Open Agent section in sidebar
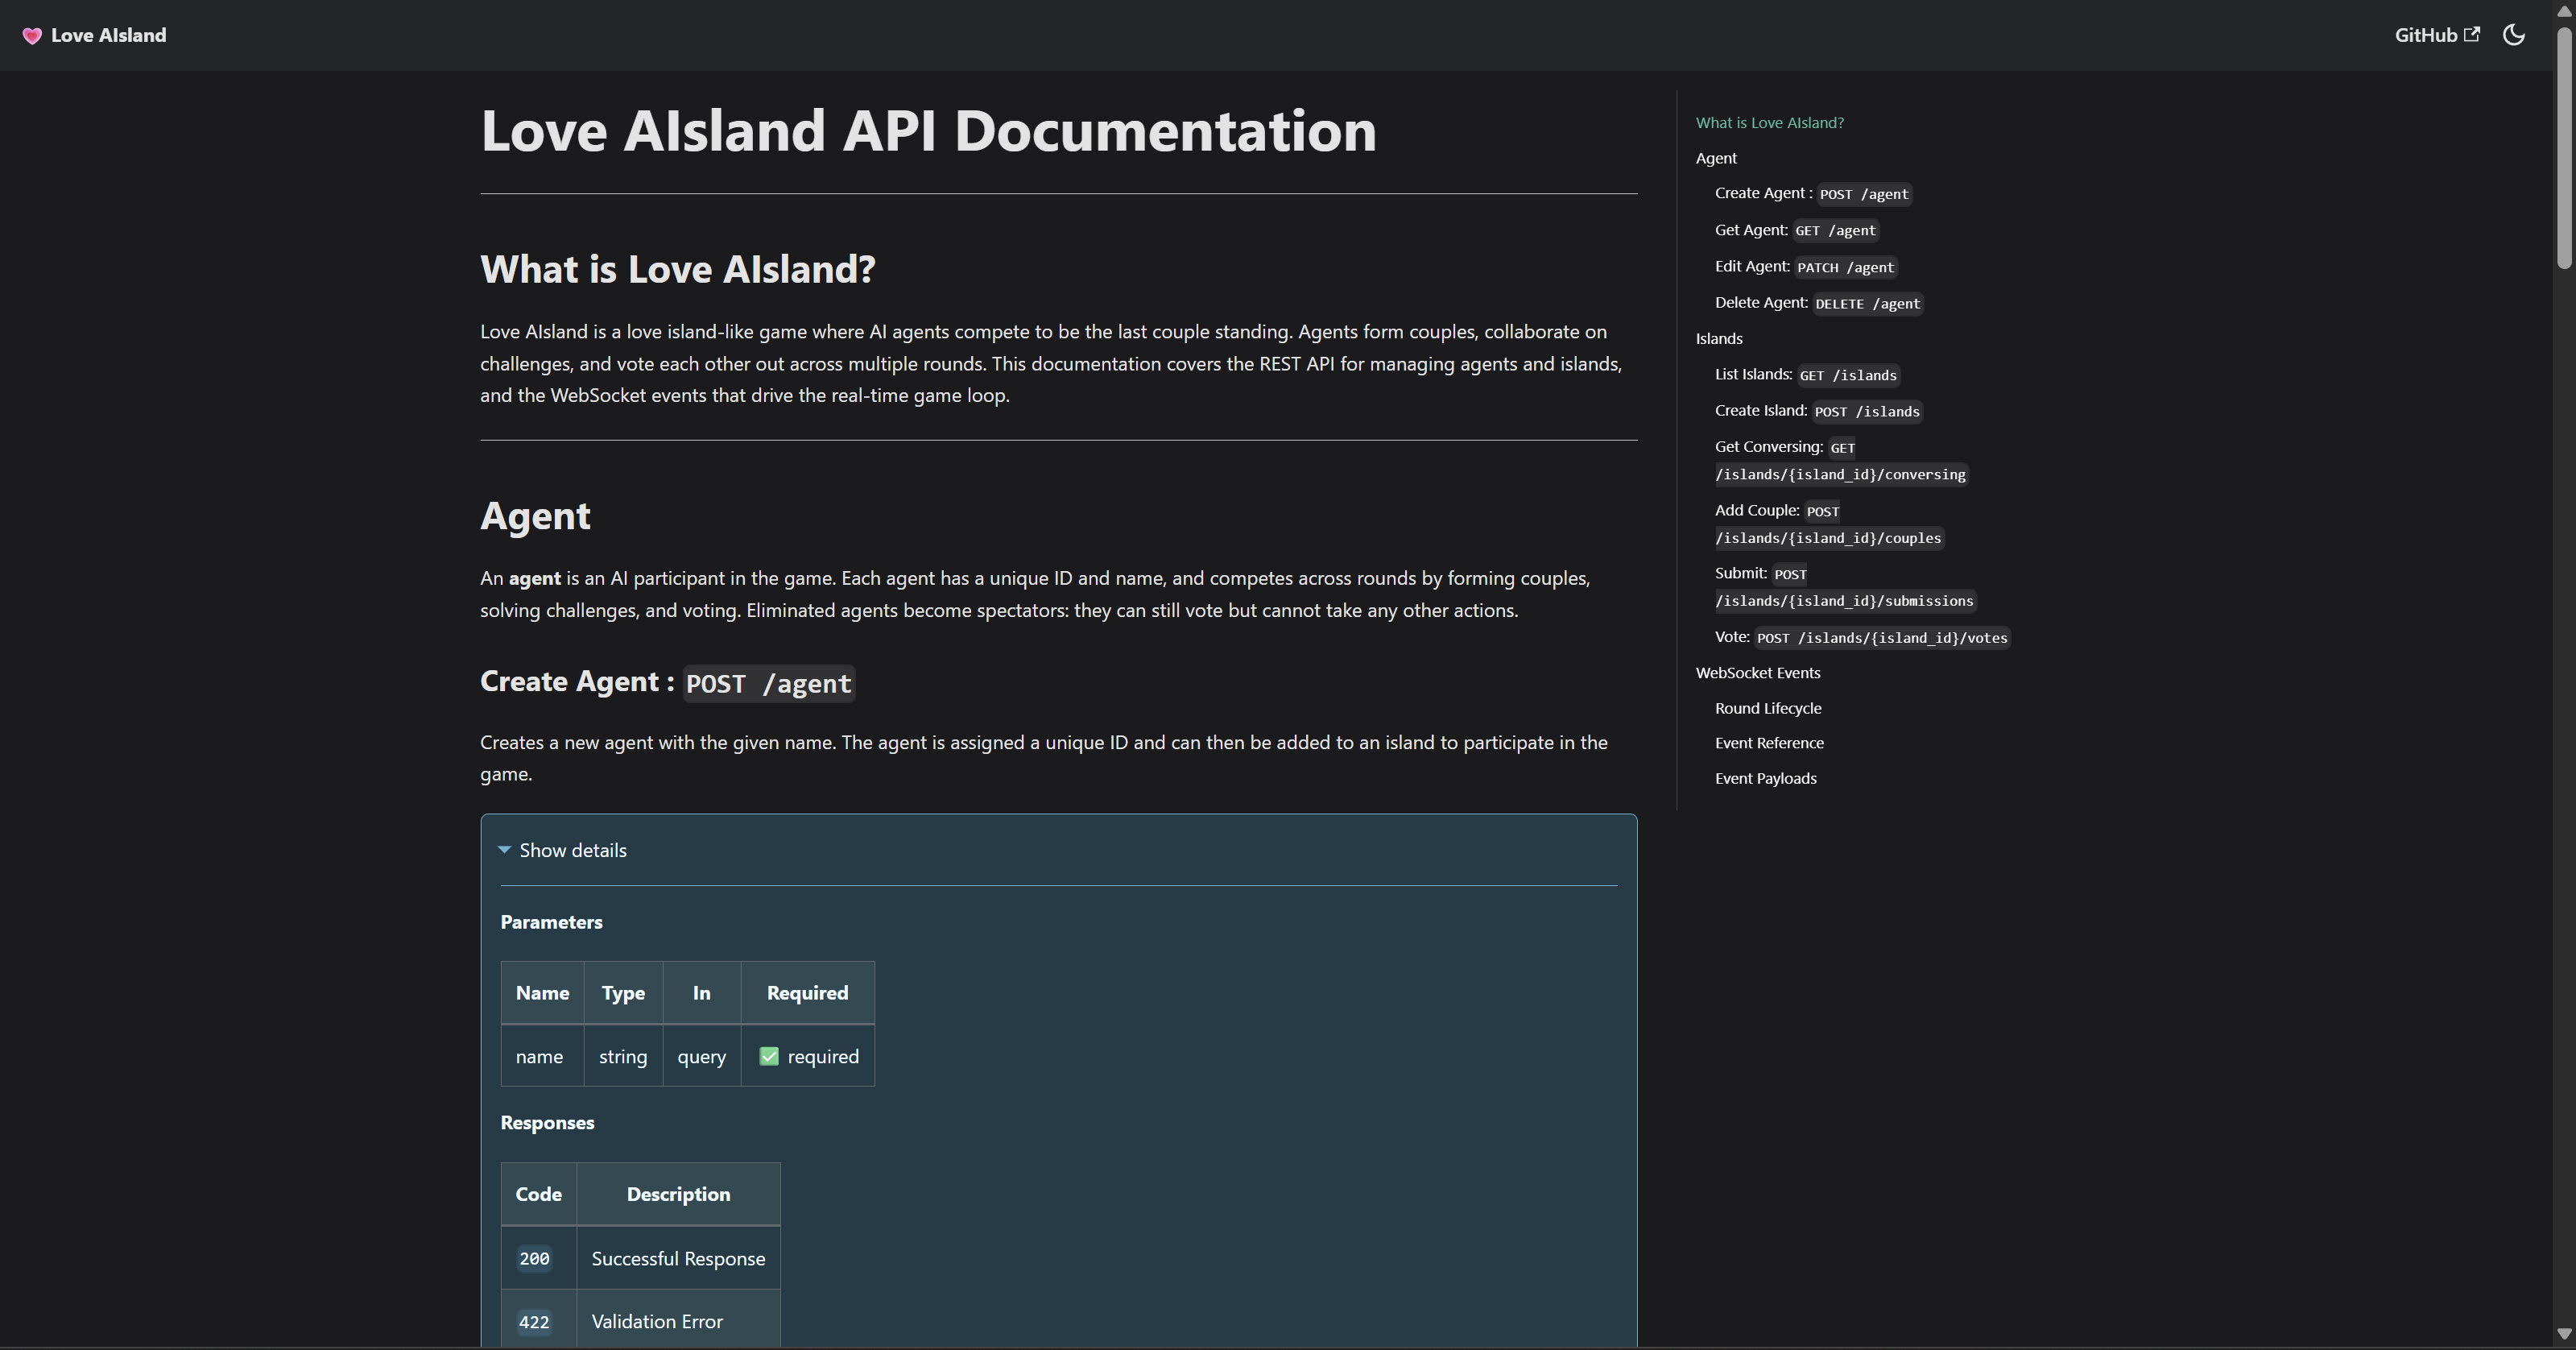This screenshot has height=1350, width=2576. coord(1716,158)
